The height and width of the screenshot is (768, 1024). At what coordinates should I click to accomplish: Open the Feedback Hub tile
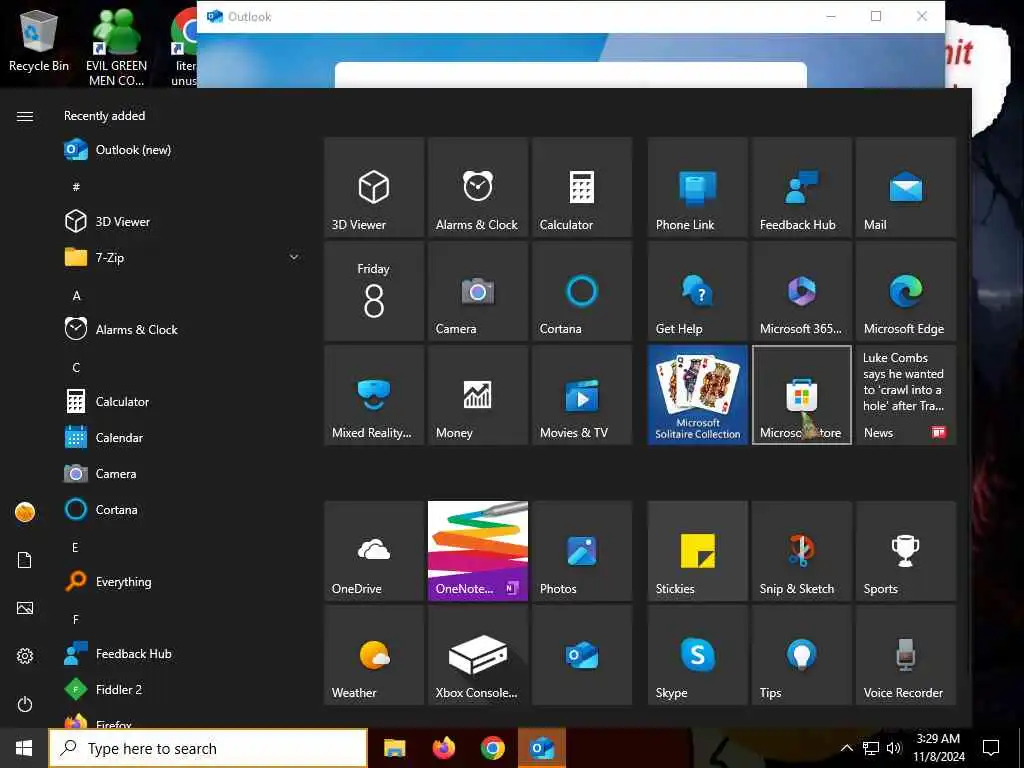(x=801, y=187)
